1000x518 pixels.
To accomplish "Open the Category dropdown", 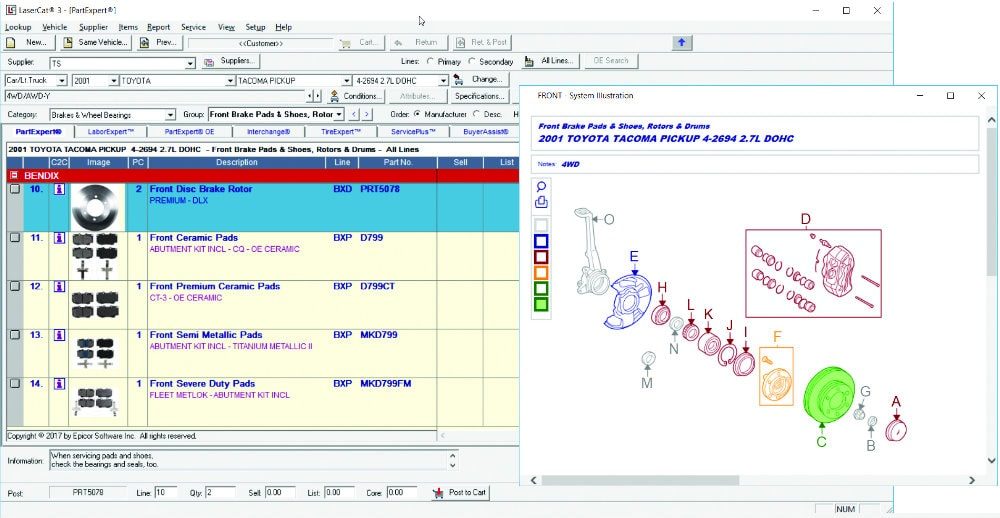I will click(x=170, y=115).
